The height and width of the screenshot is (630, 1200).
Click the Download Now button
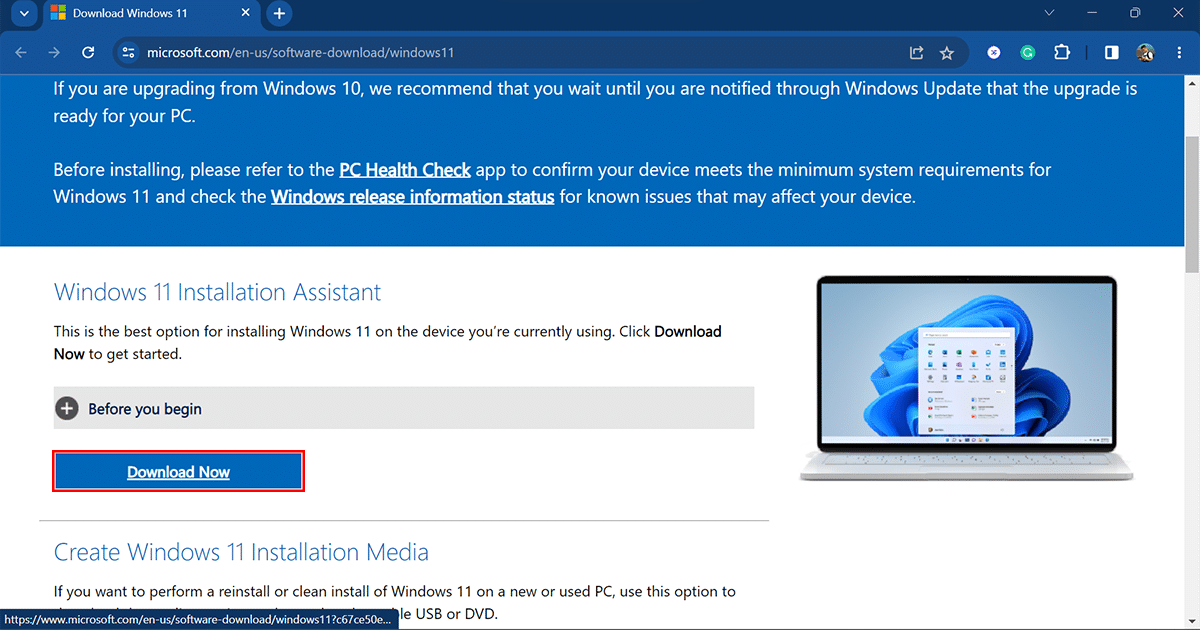point(178,472)
